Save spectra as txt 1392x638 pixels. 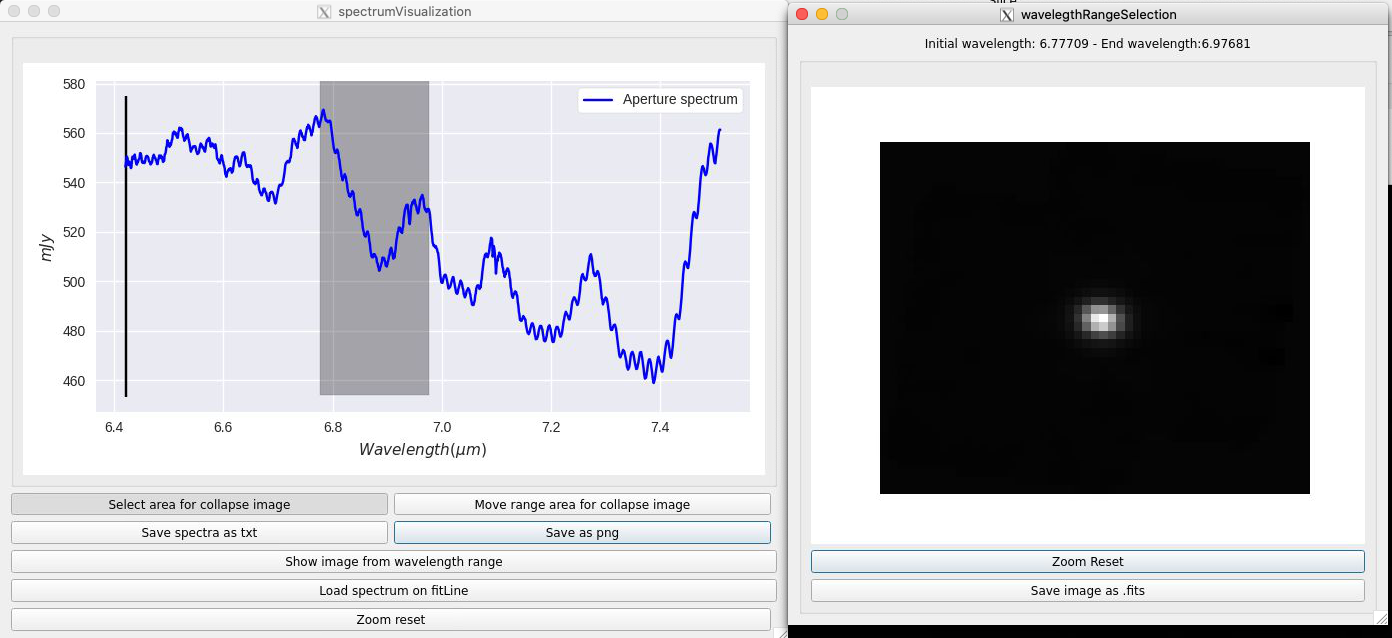(199, 532)
